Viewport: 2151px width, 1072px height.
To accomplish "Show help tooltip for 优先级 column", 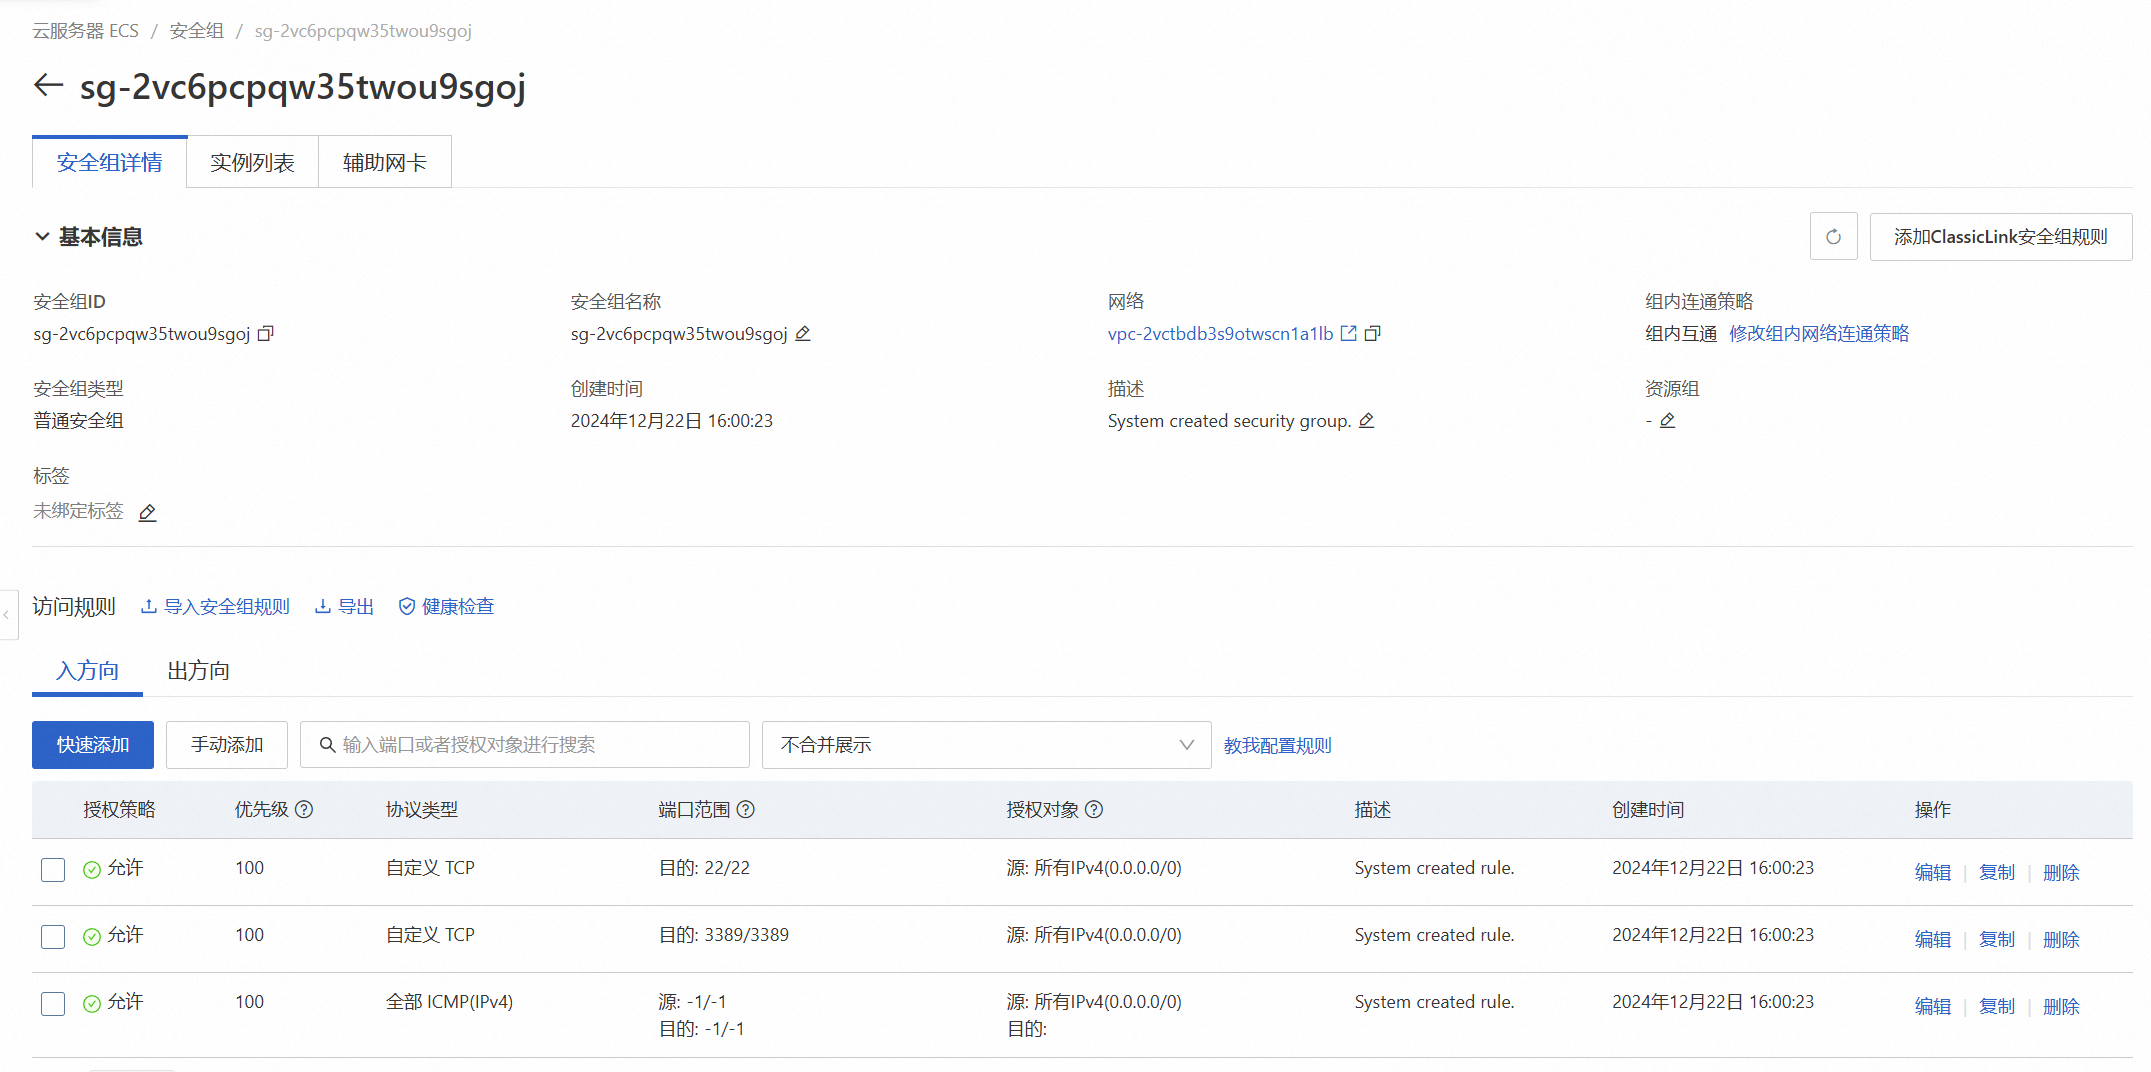I will click(x=304, y=810).
